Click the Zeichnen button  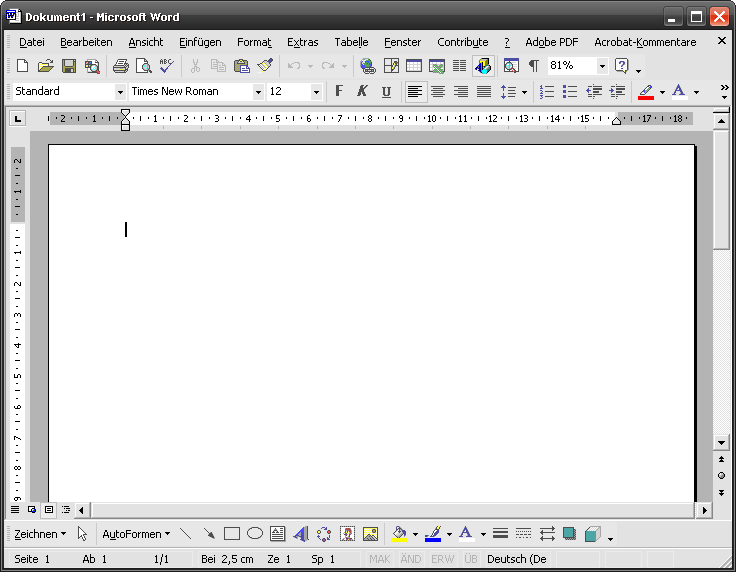click(x=40, y=534)
